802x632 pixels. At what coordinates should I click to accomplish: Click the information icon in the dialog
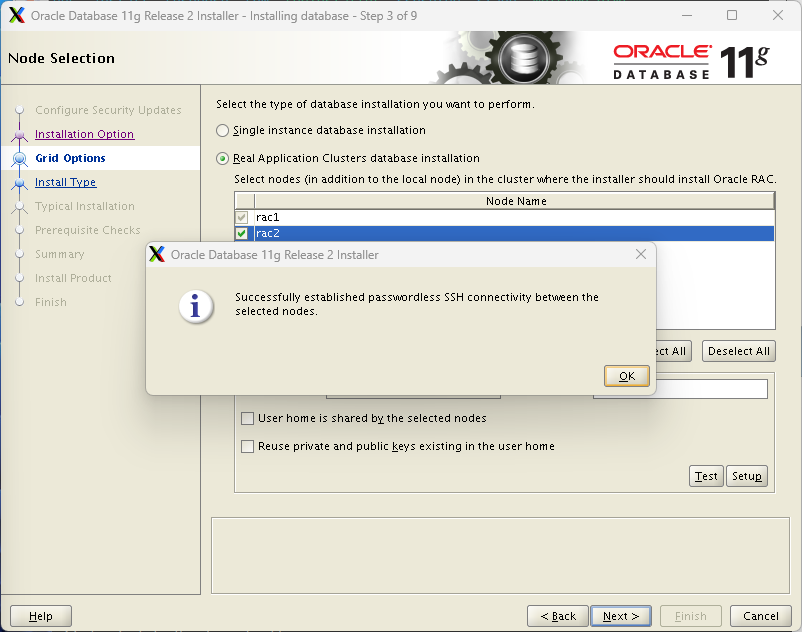coord(195,307)
